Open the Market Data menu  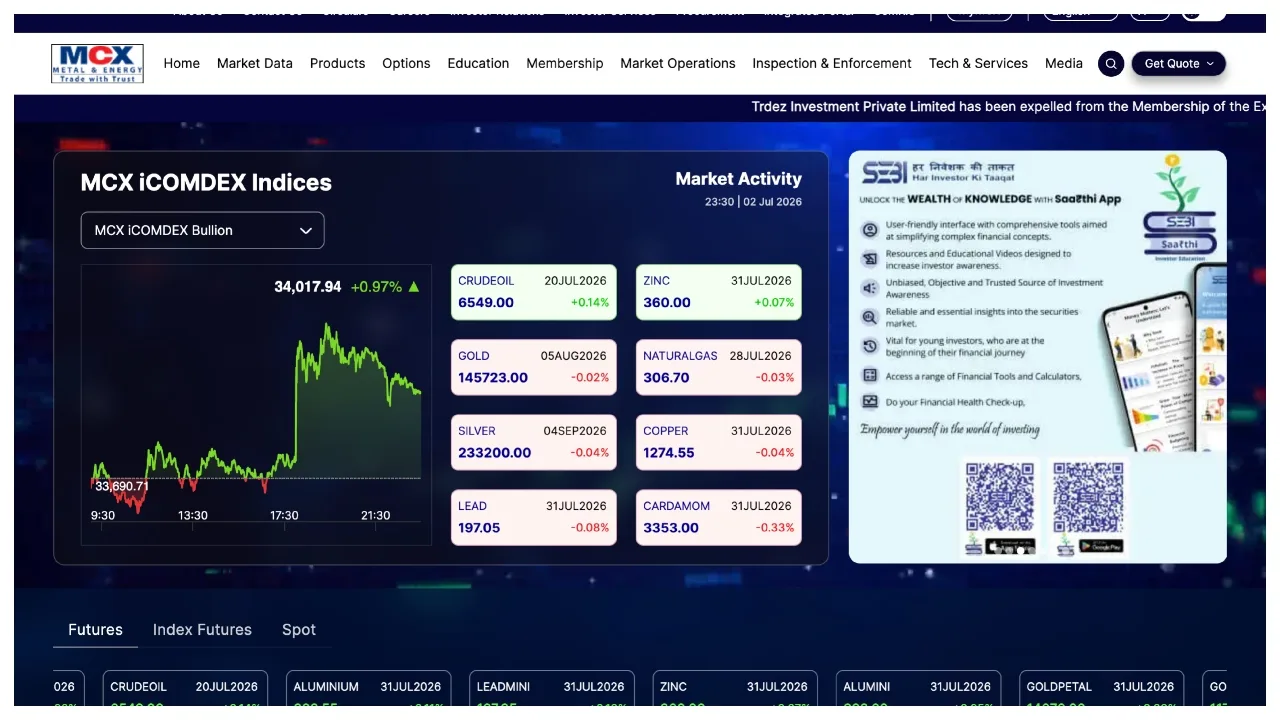pyautogui.click(x=255, y=63)
